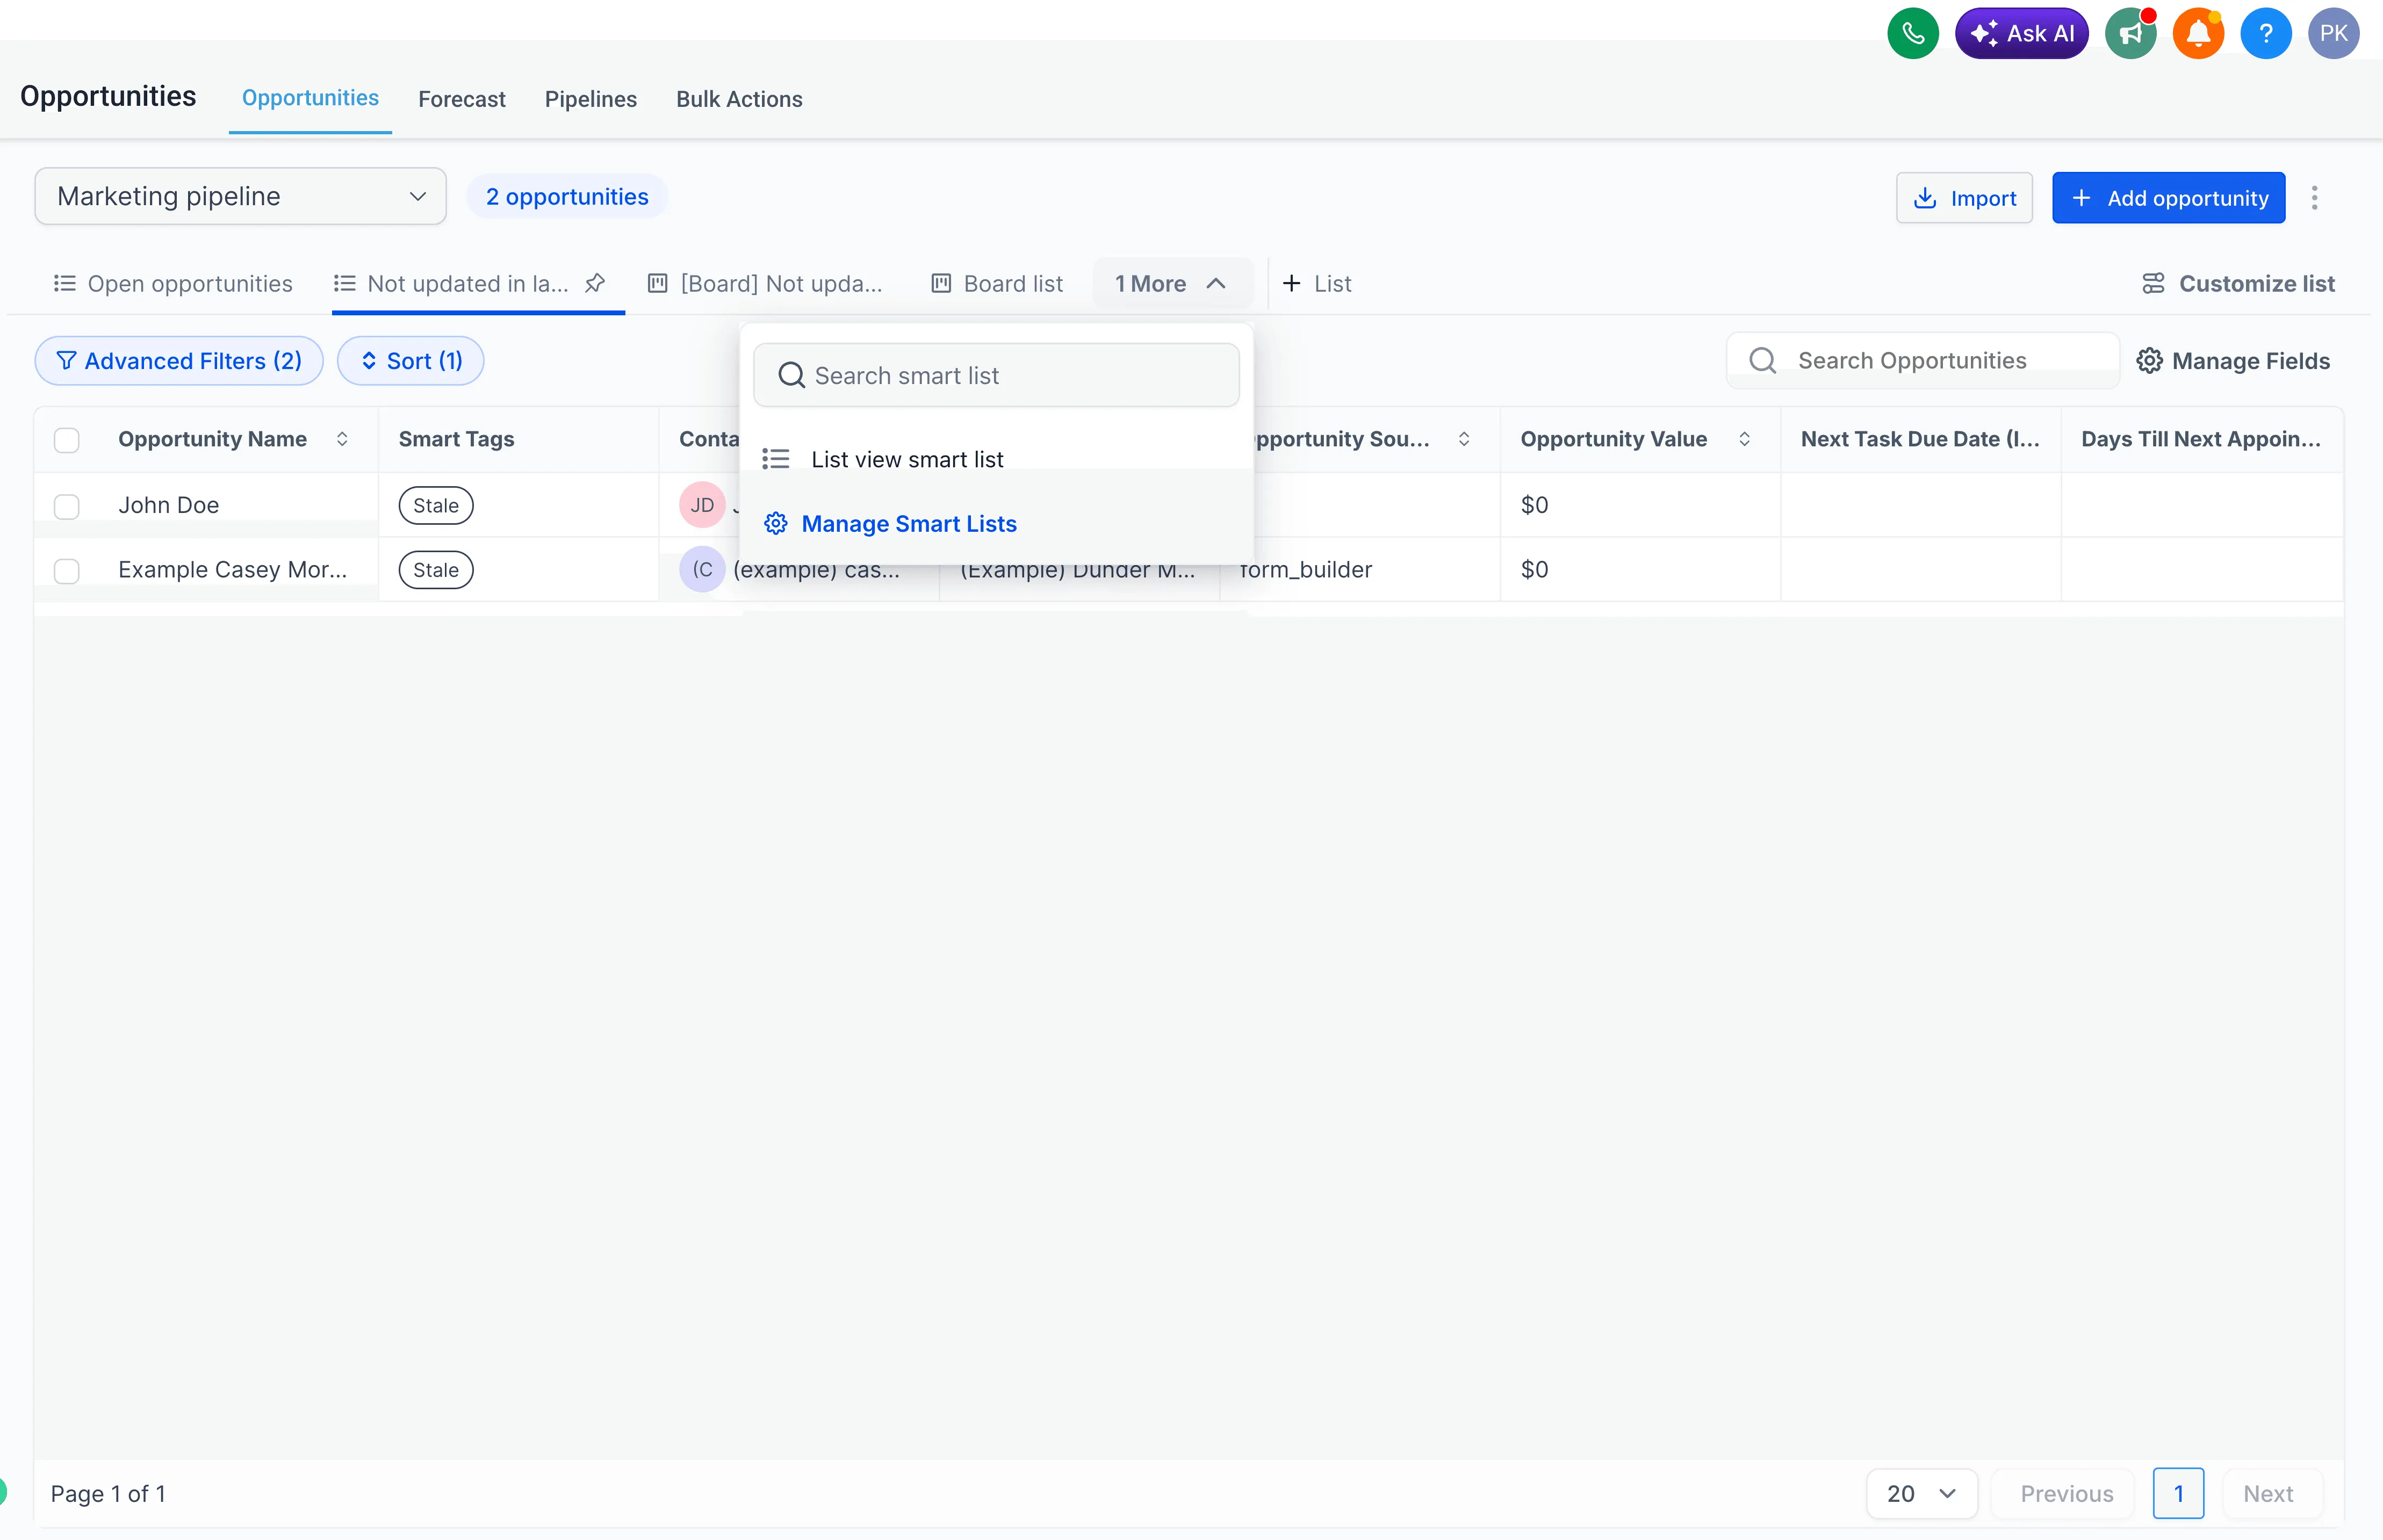Click the blue help question mark
Viewport: 2383px width, 1540px height.
[2265, 33]
